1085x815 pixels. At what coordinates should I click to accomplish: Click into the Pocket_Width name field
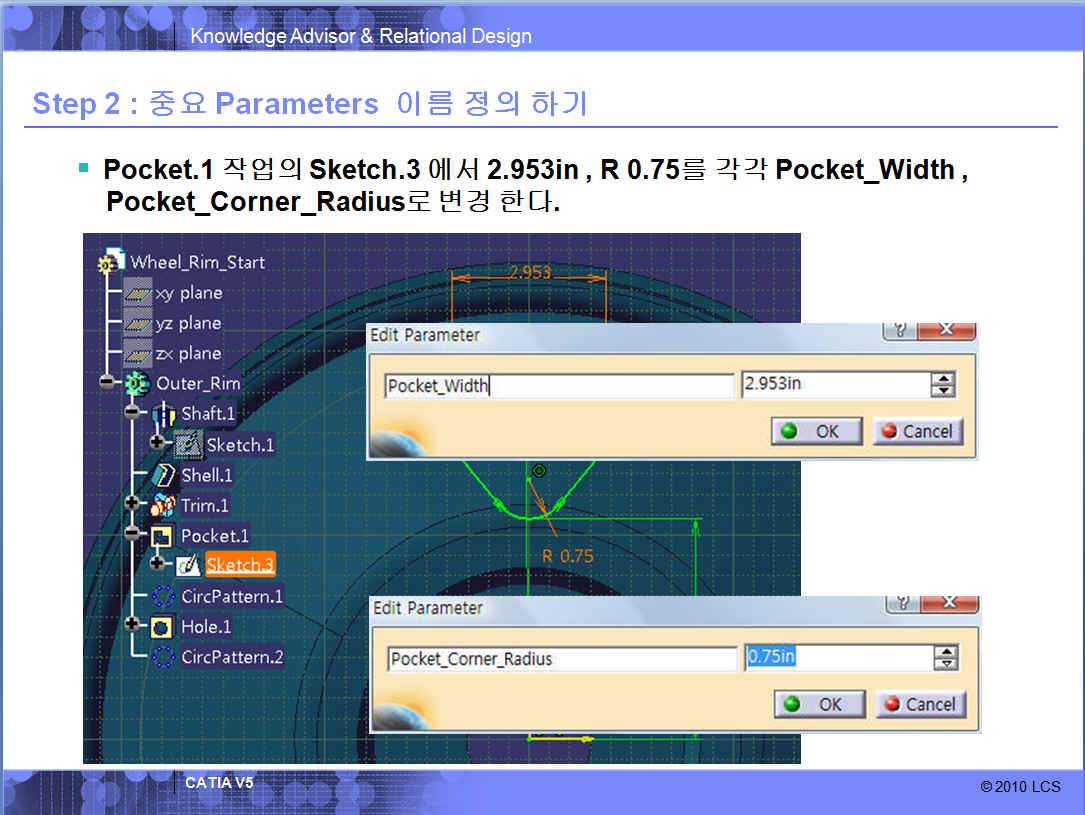click(x=559, y=386)
